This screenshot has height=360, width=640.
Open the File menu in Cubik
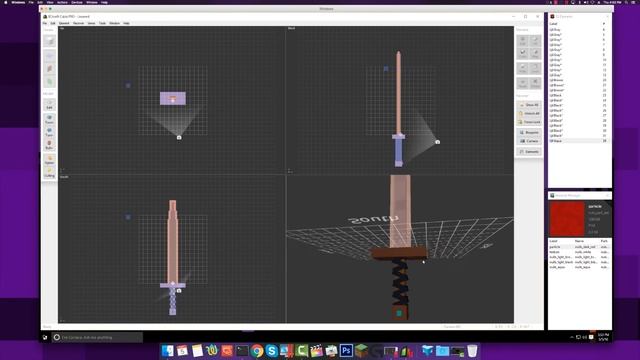pyautogui.click(x=45, y=23)
